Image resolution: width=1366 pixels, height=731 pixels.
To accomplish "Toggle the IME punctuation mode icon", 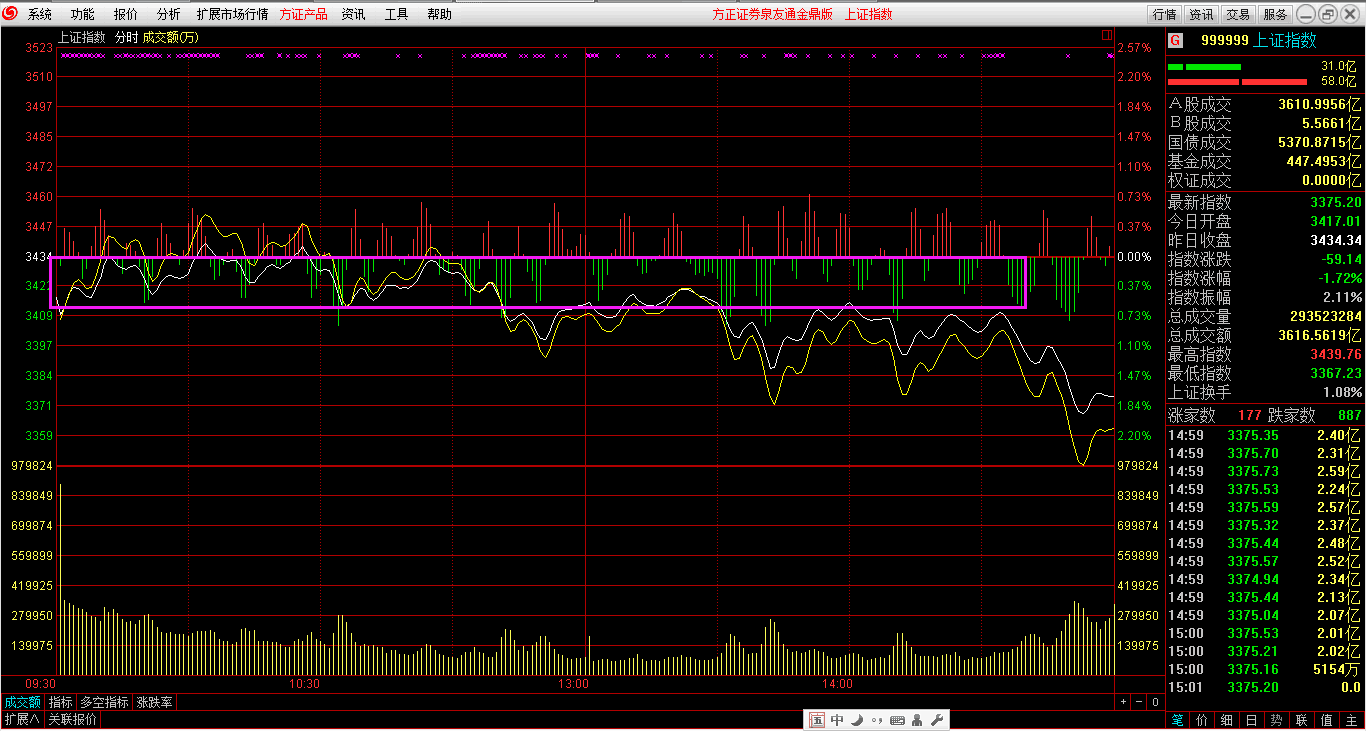I will click(877, 720).
